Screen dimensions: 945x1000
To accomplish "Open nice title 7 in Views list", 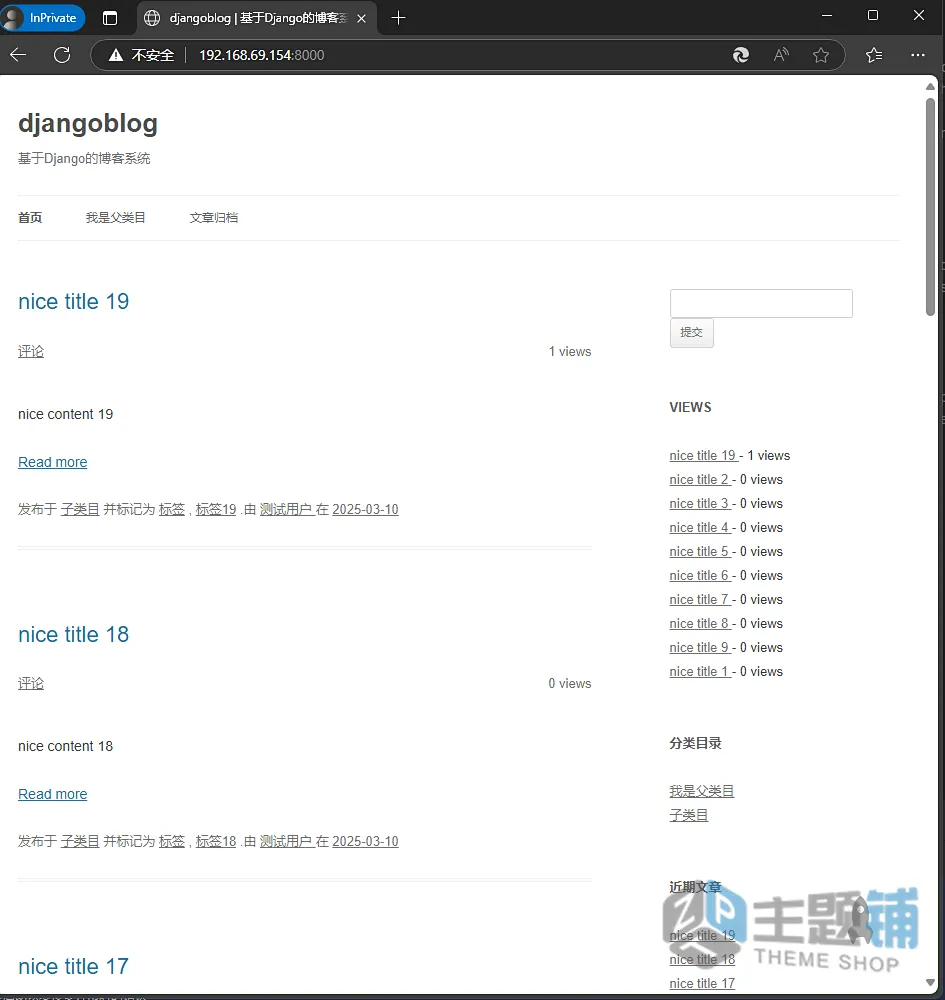I will pyautogui.click(x=699, y=600).
